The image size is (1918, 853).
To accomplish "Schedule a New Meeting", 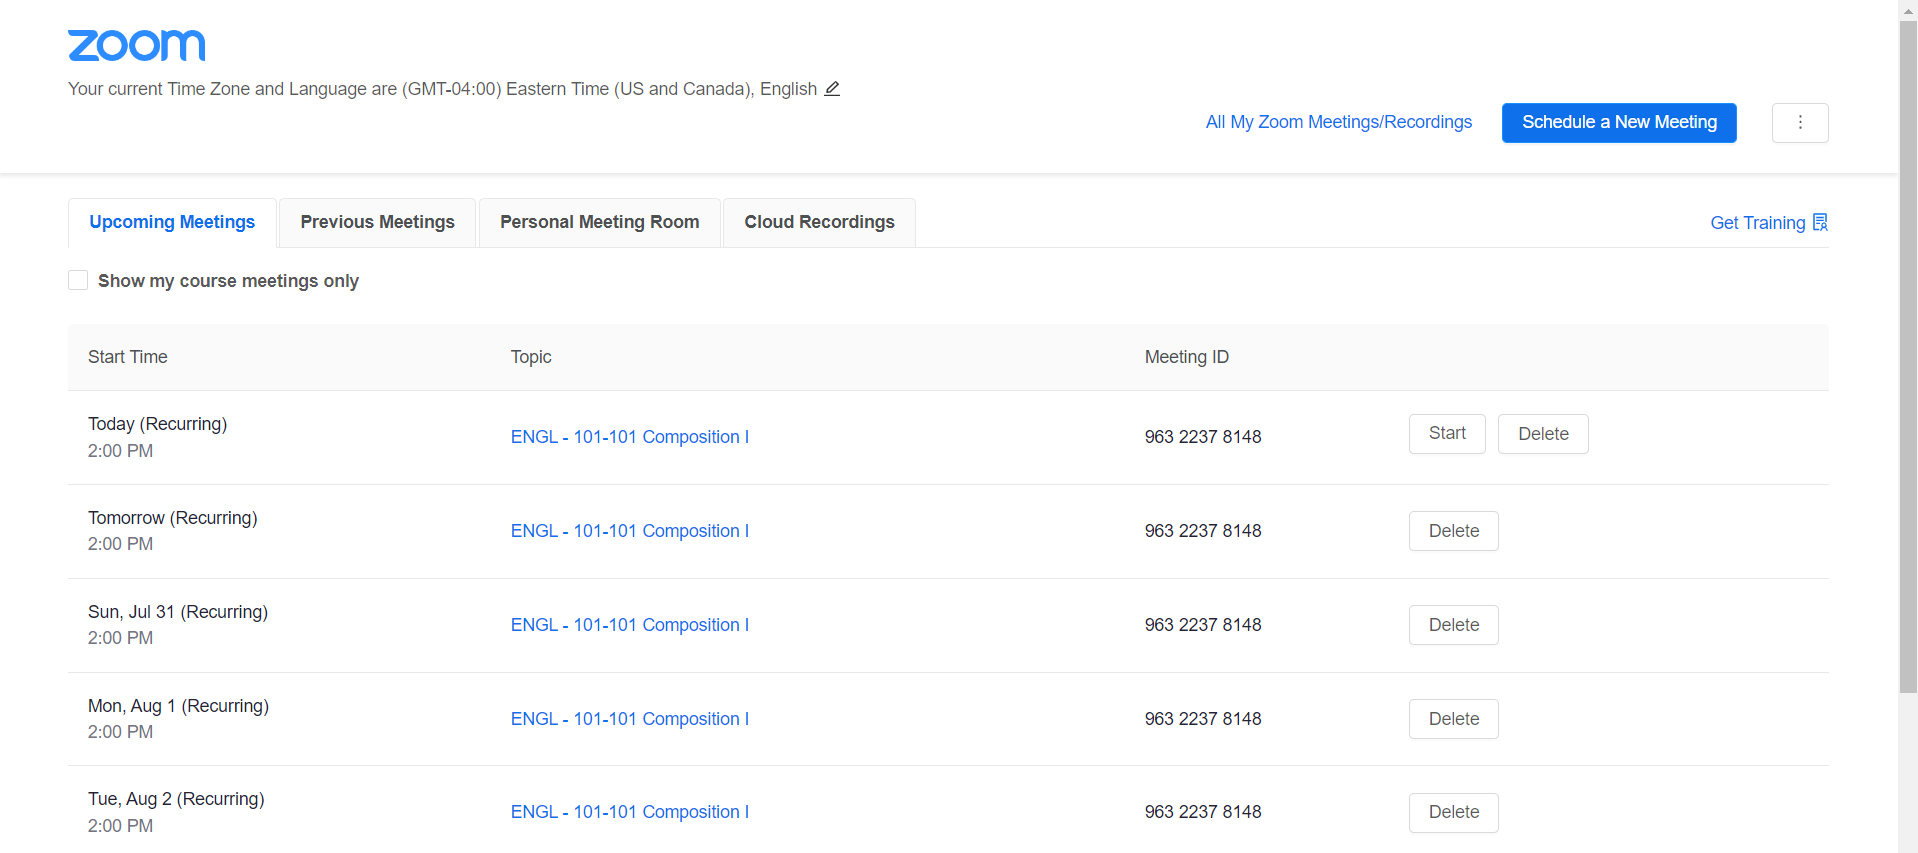I will tap(1619, 123).
